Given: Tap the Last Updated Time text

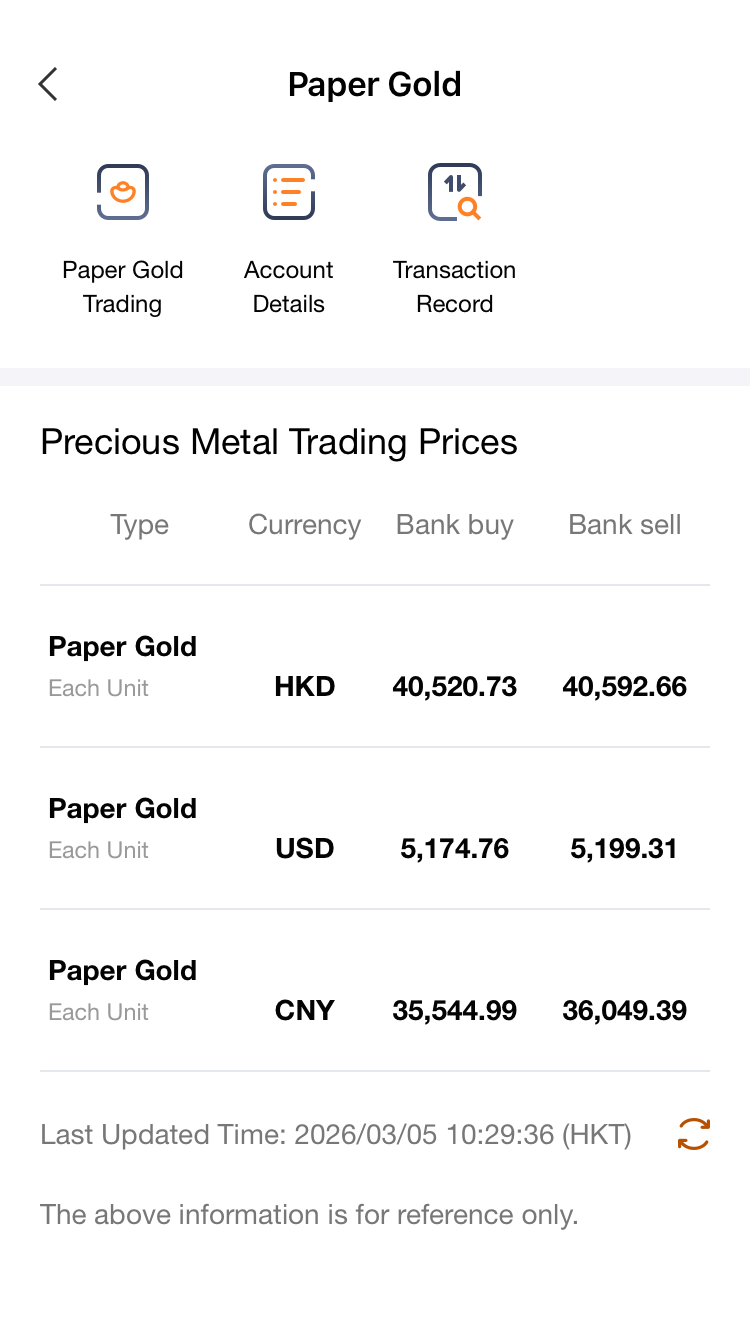Looking at the screenshot, I should pos(336,1135).
